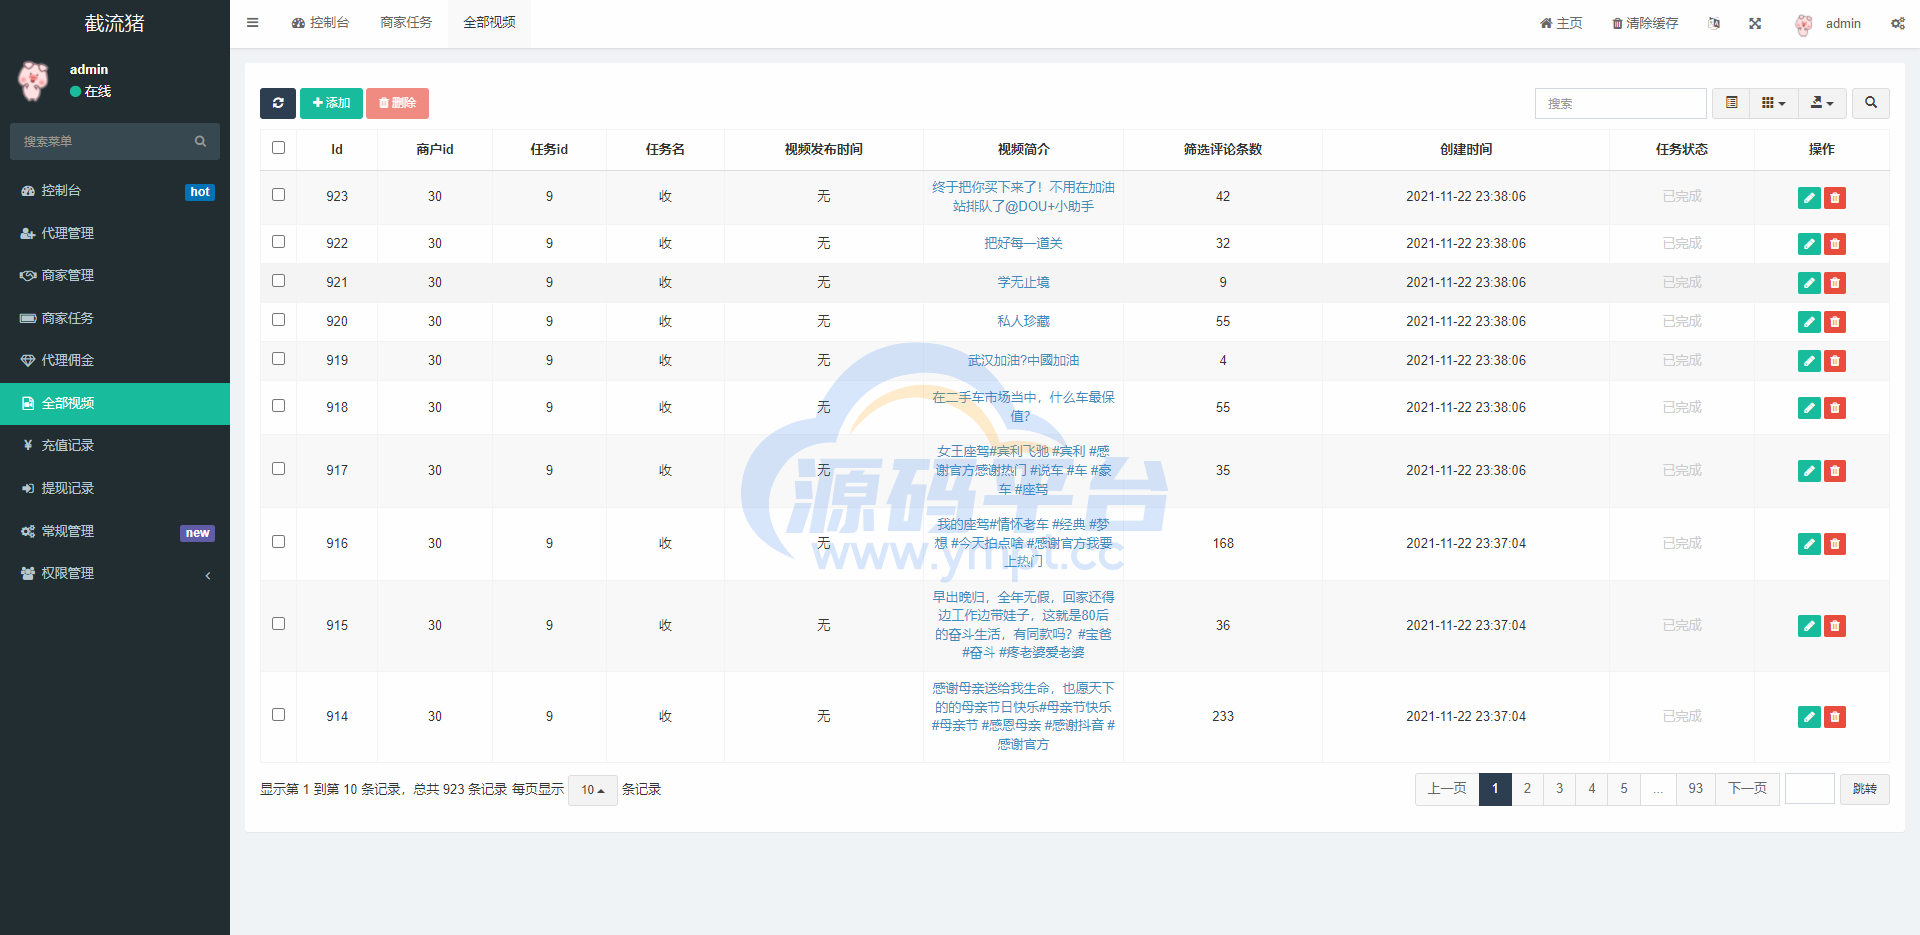Toggle the select-all checkbox in header
The width and height of the screenshot is (1920, 935).
278,147
